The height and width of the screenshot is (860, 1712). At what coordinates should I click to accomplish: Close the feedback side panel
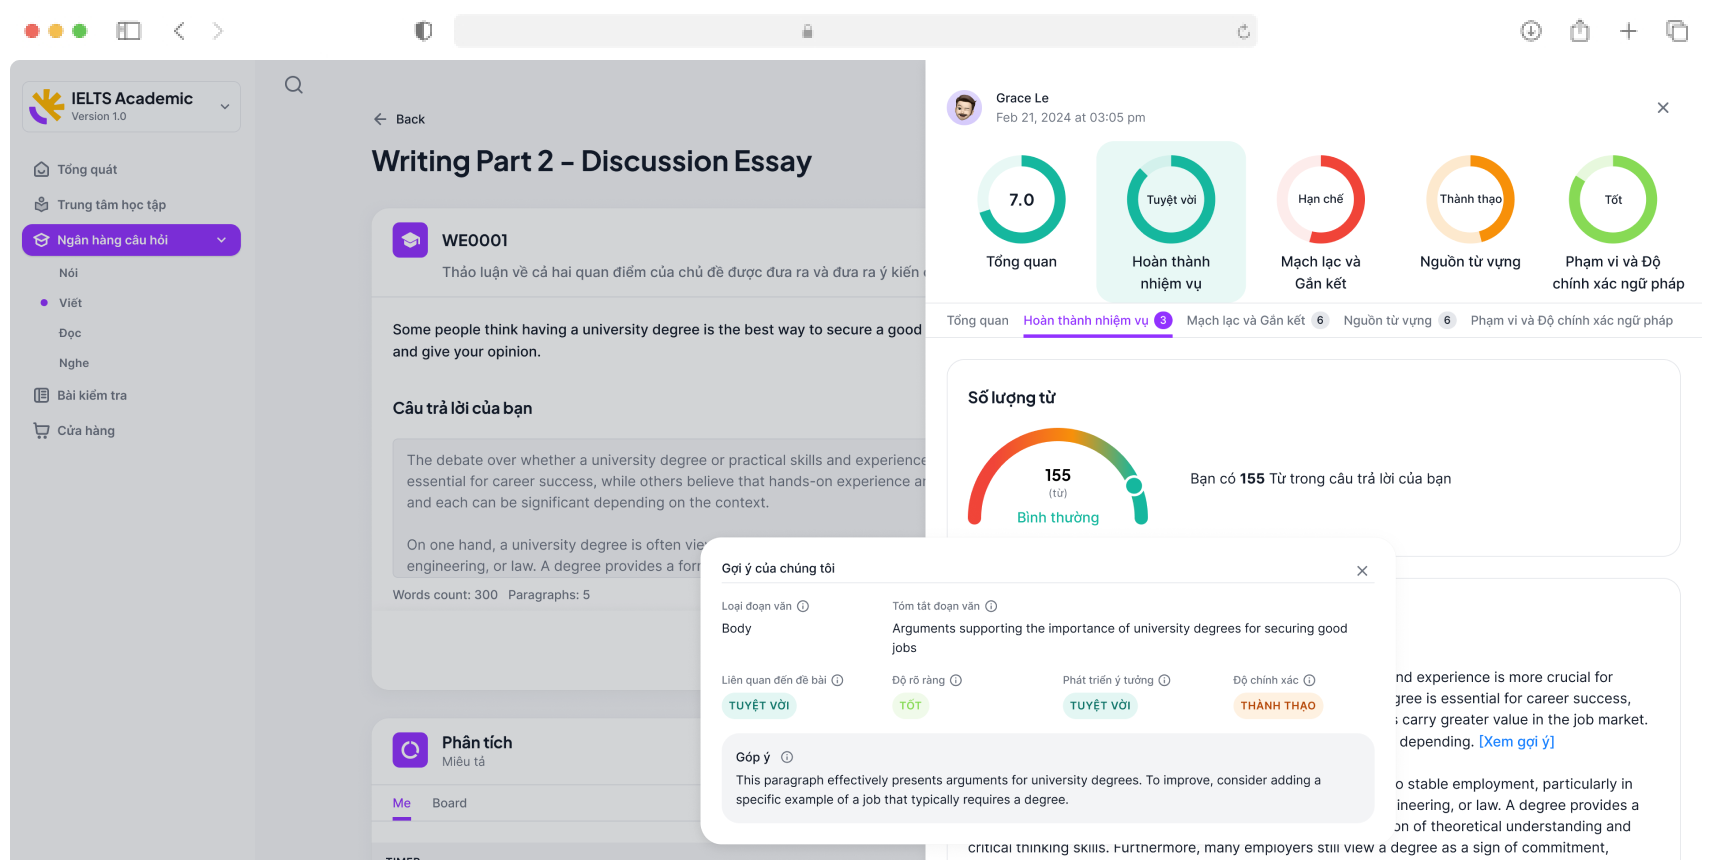pyautogui.click(x=1663, y=108)
